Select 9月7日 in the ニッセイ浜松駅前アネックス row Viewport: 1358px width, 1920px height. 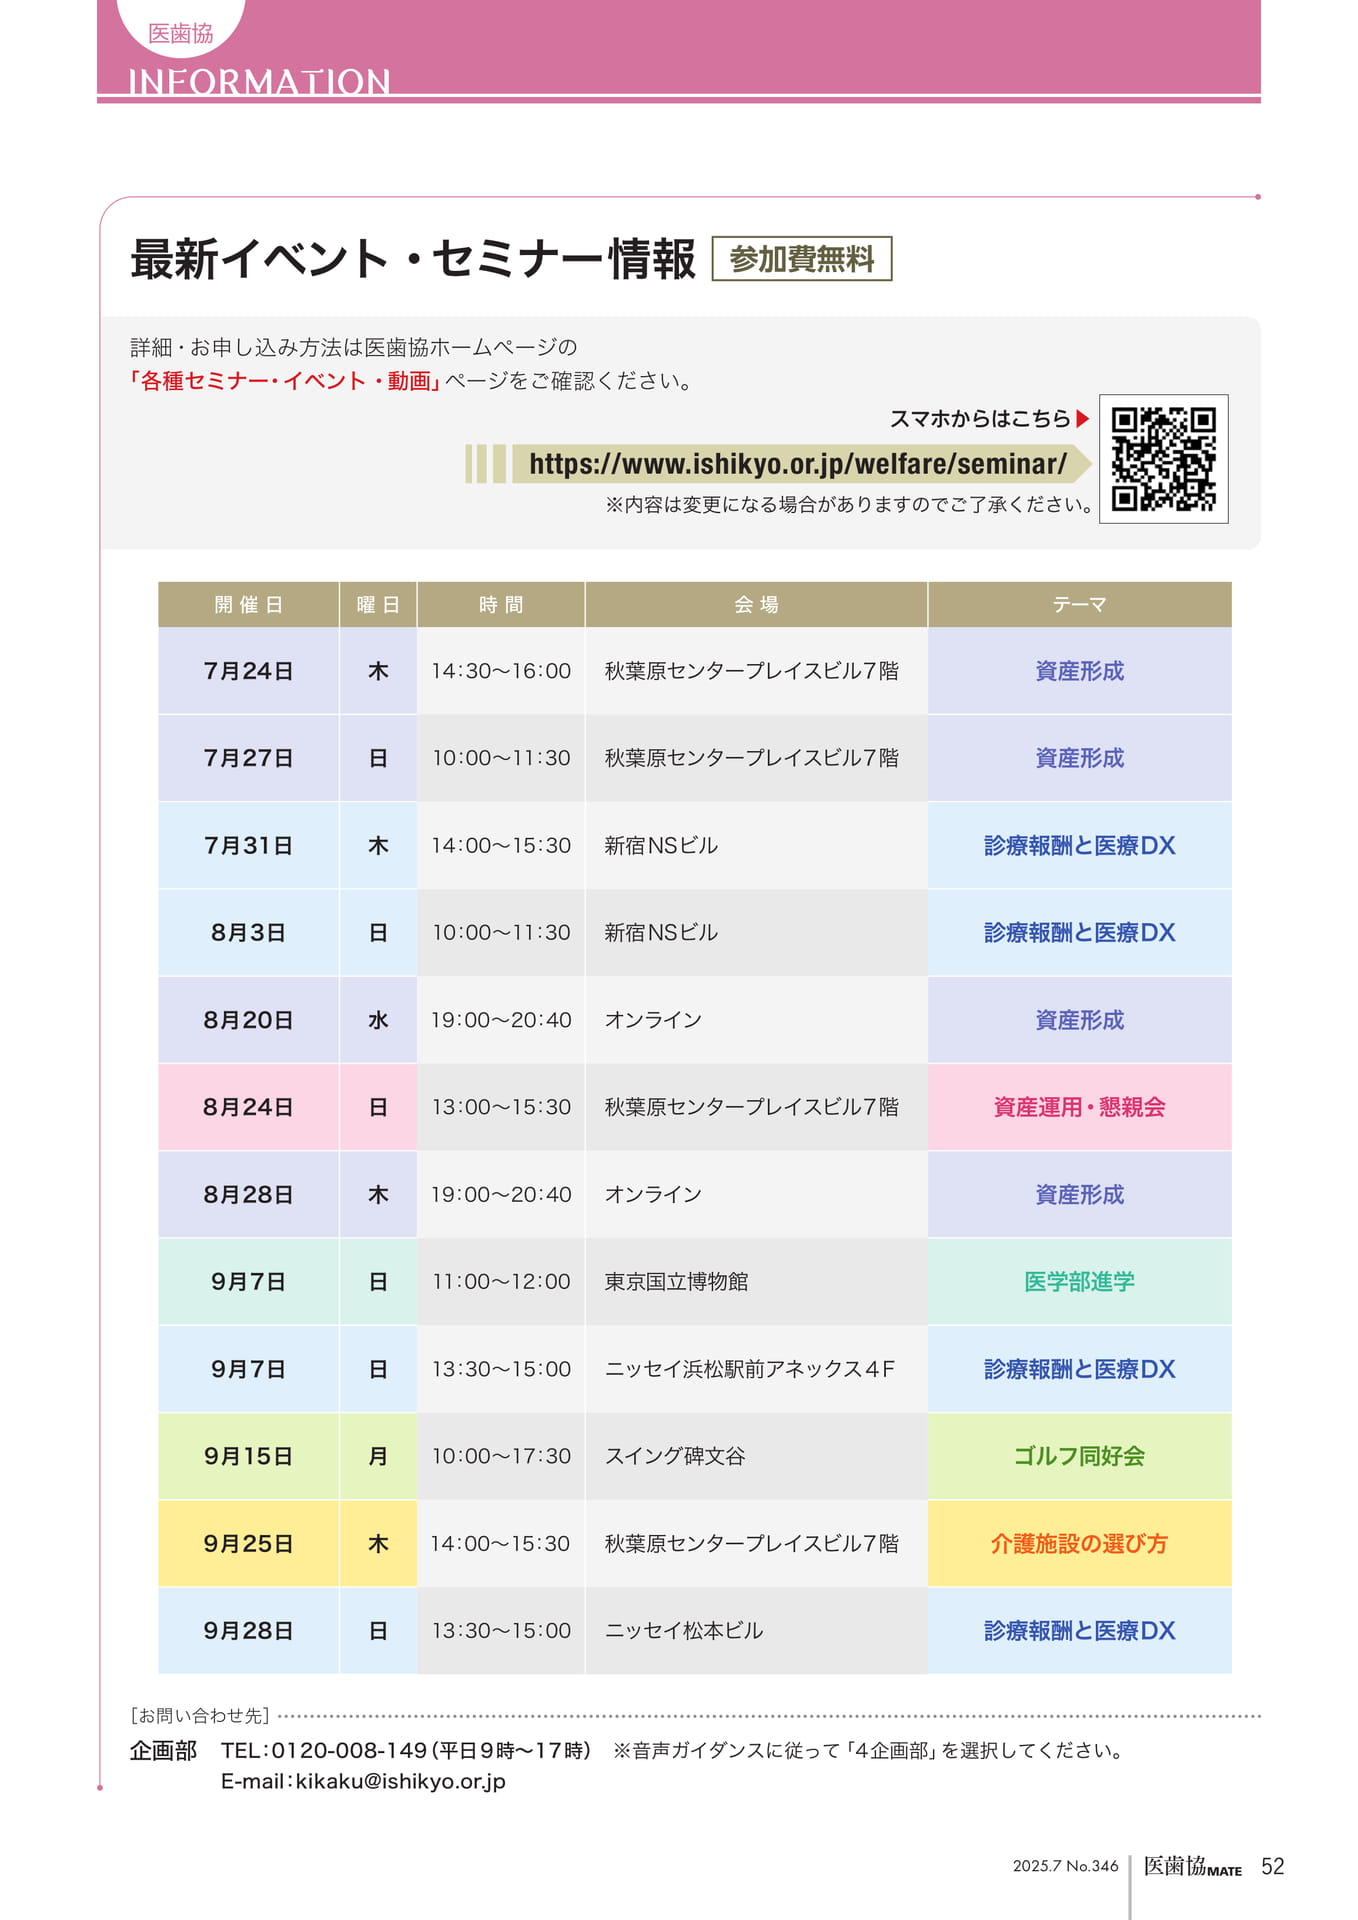pyautogui.click(x=249, y=1369)
